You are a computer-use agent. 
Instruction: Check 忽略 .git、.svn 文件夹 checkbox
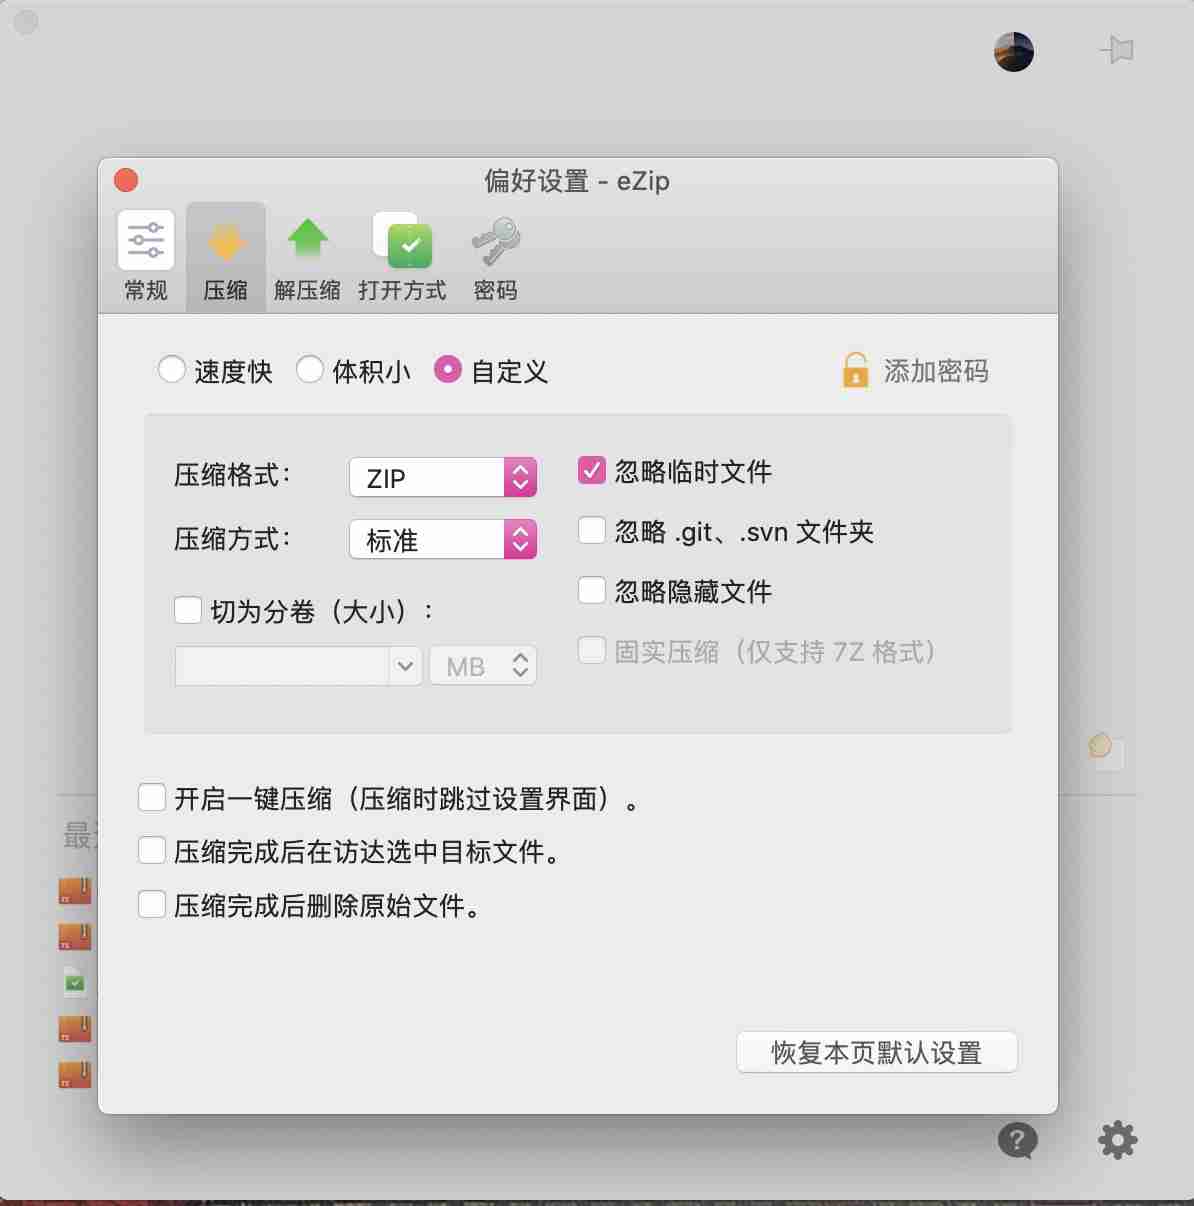click(x=592, y=530)
